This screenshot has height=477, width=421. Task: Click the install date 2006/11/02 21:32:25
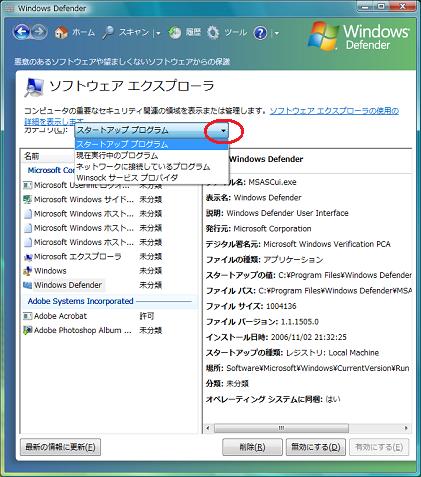309,337
